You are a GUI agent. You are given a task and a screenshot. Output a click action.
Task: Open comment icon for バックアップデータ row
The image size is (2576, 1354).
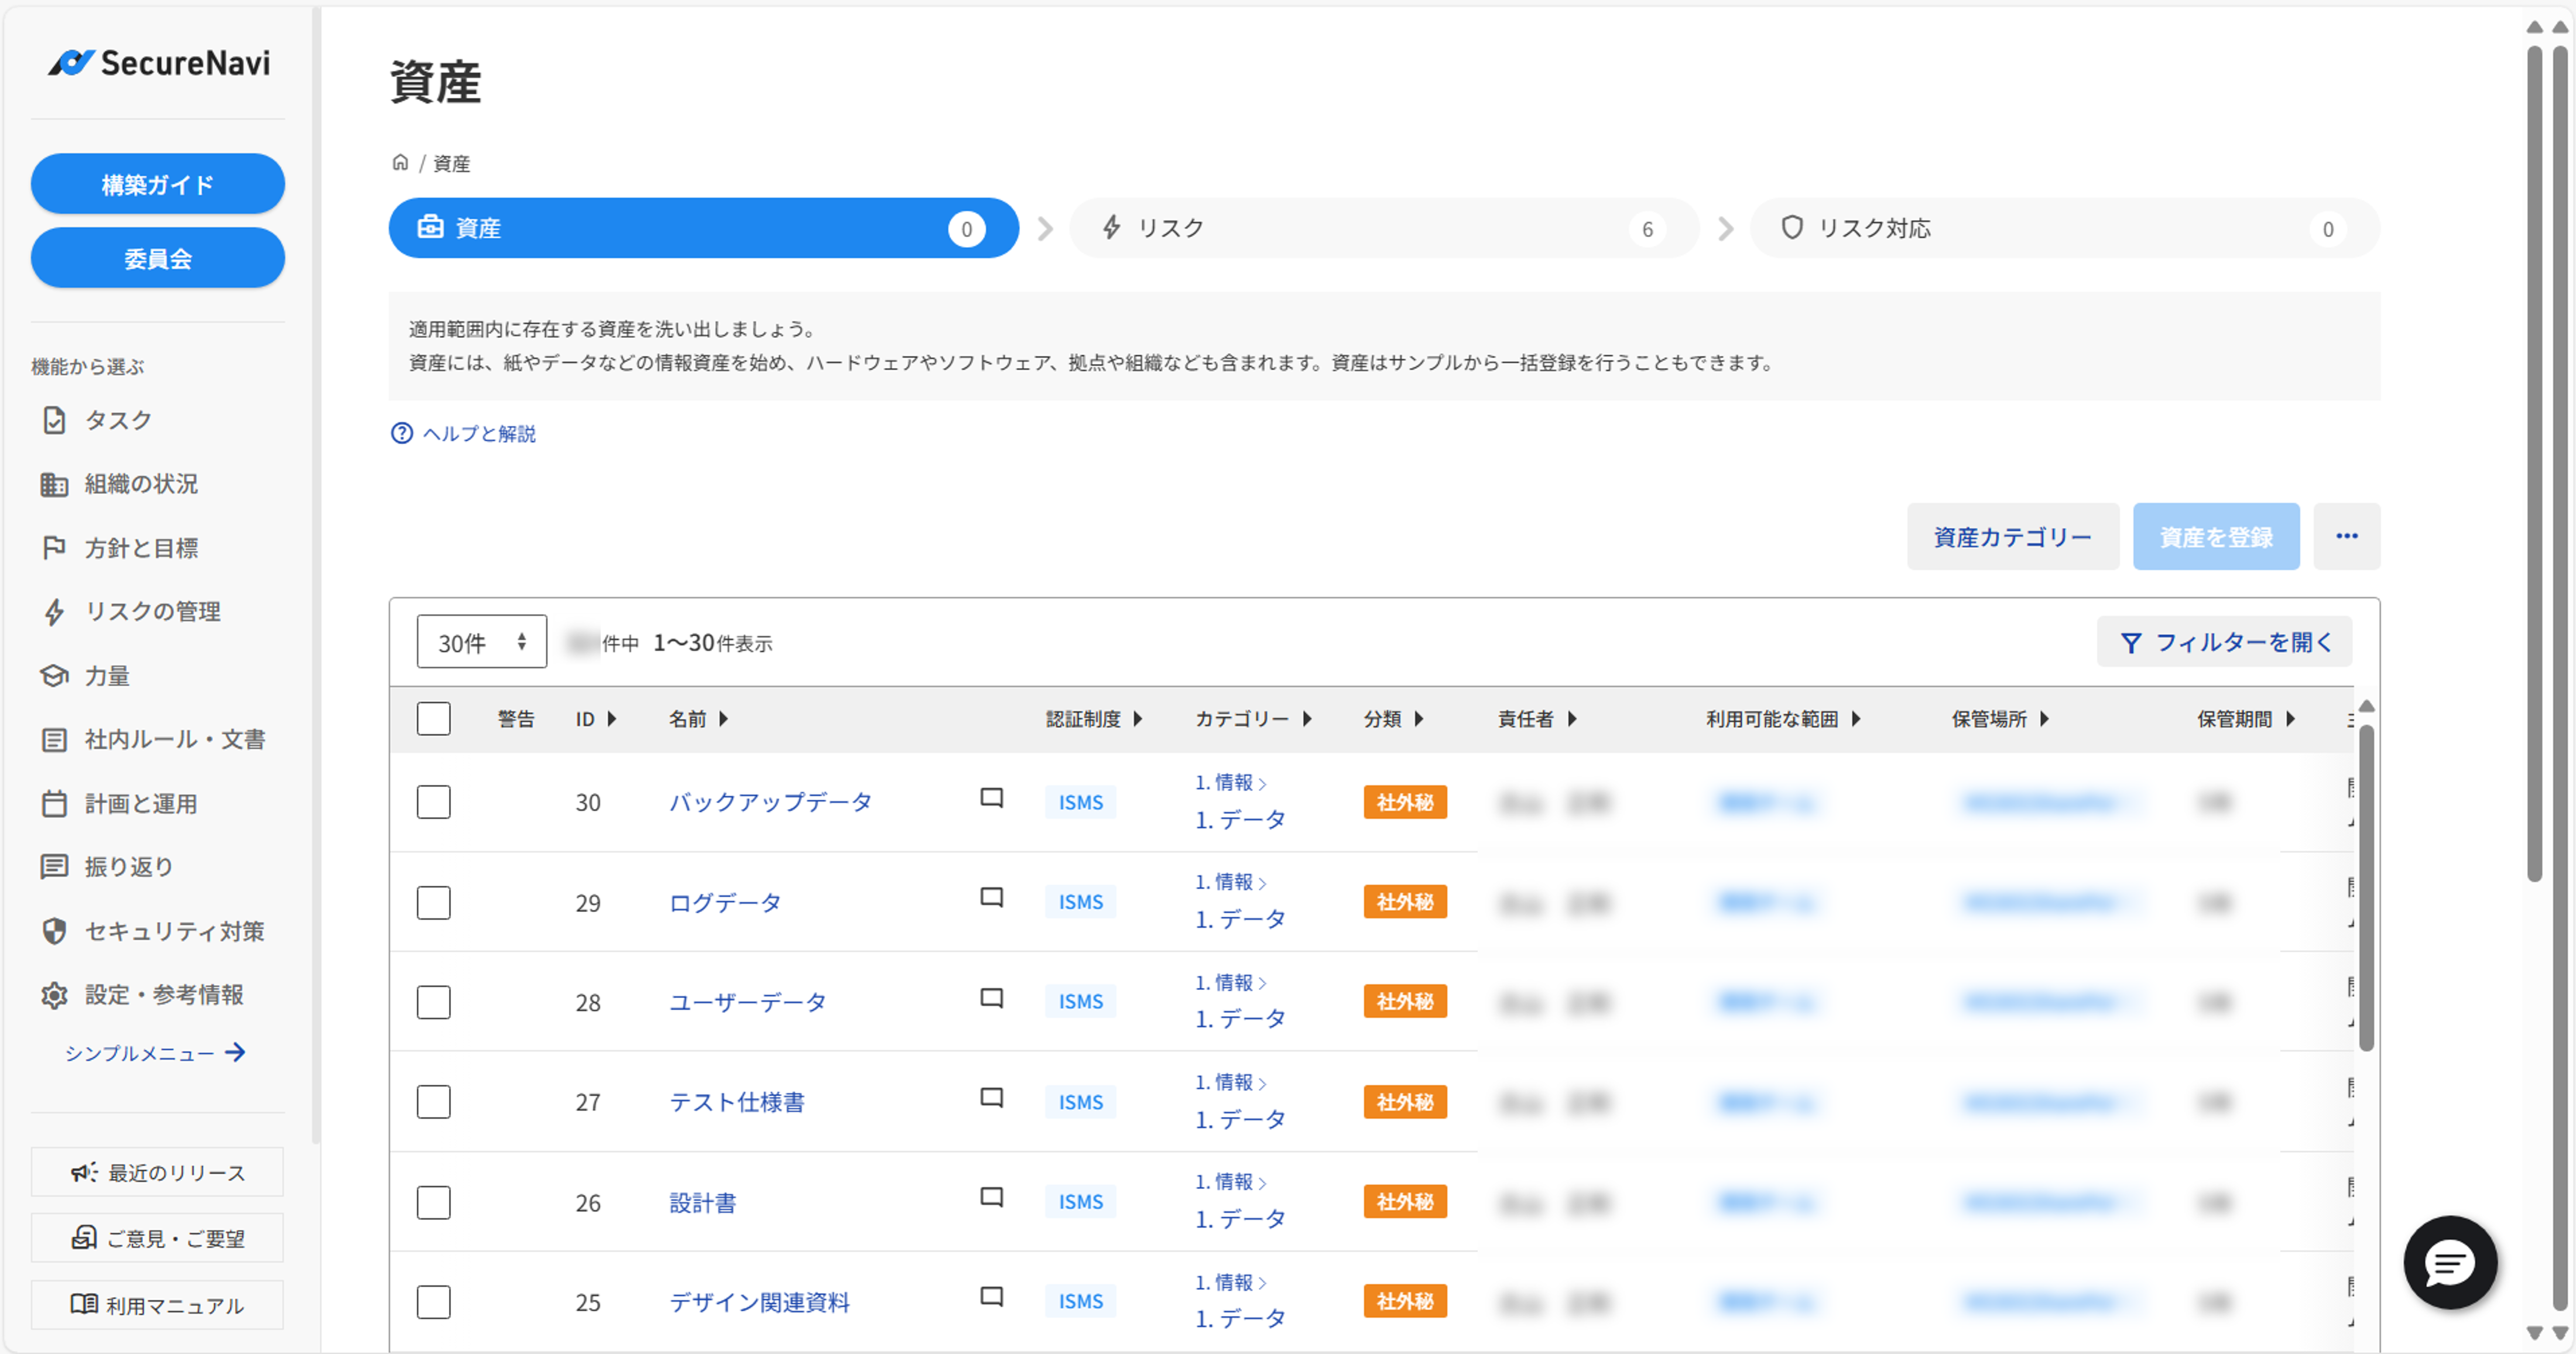pyautogui.click(x=991, y=798)
